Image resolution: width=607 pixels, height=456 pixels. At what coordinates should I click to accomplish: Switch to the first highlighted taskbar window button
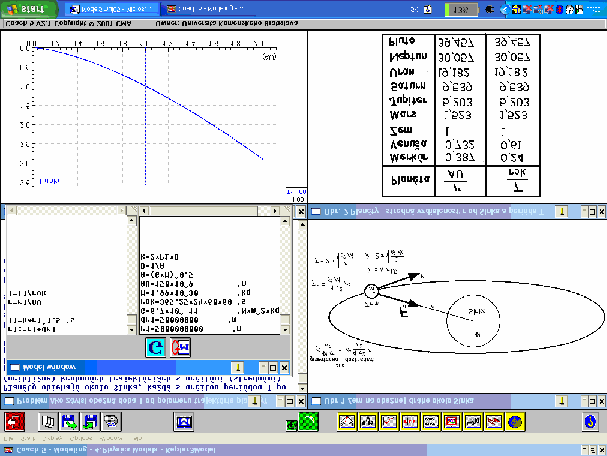[112, 9]
